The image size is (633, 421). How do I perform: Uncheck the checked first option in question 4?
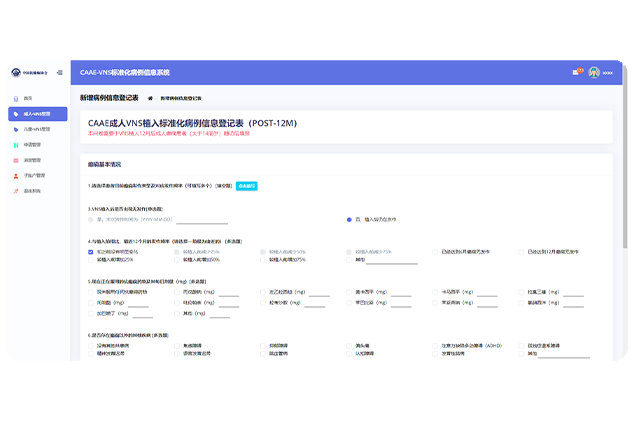(90, 252)
